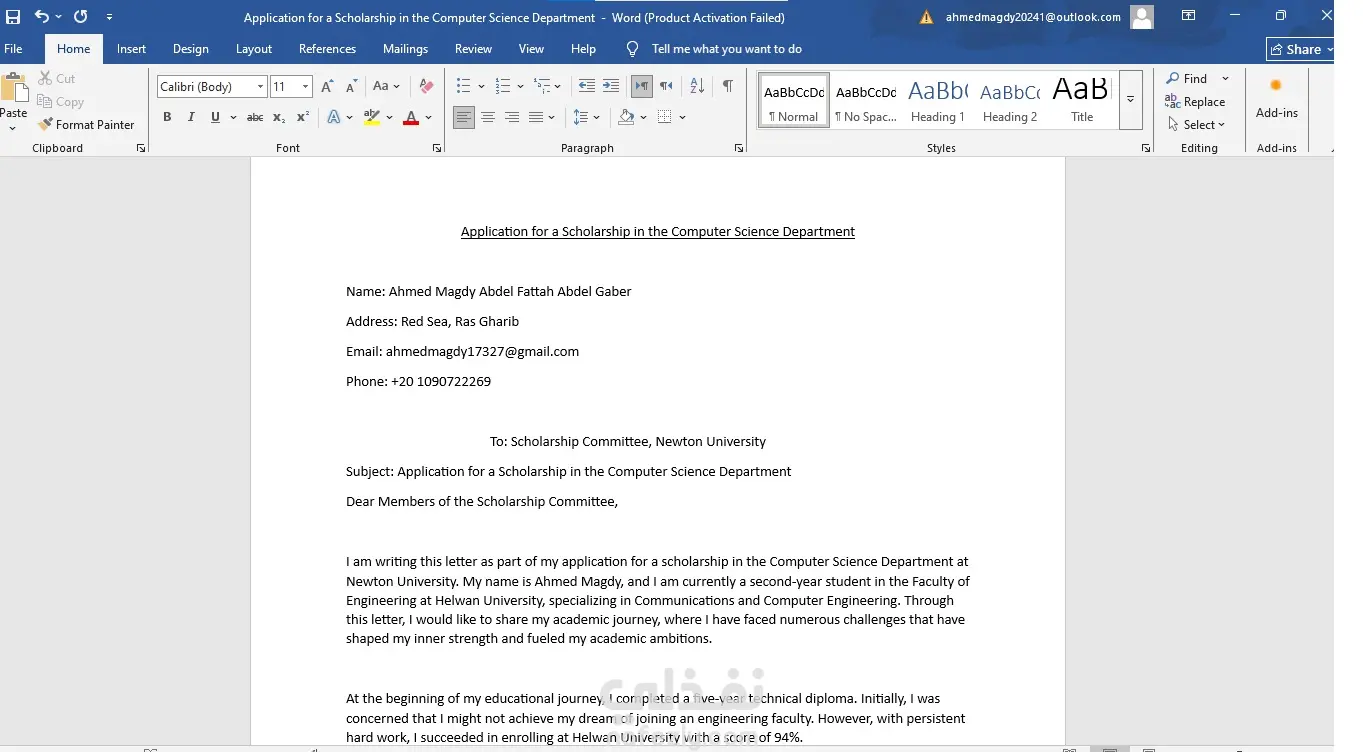Apply the No Spacing style
Image resolution: width=1363 pixels, height=752 pixels.
coord(866,100)
